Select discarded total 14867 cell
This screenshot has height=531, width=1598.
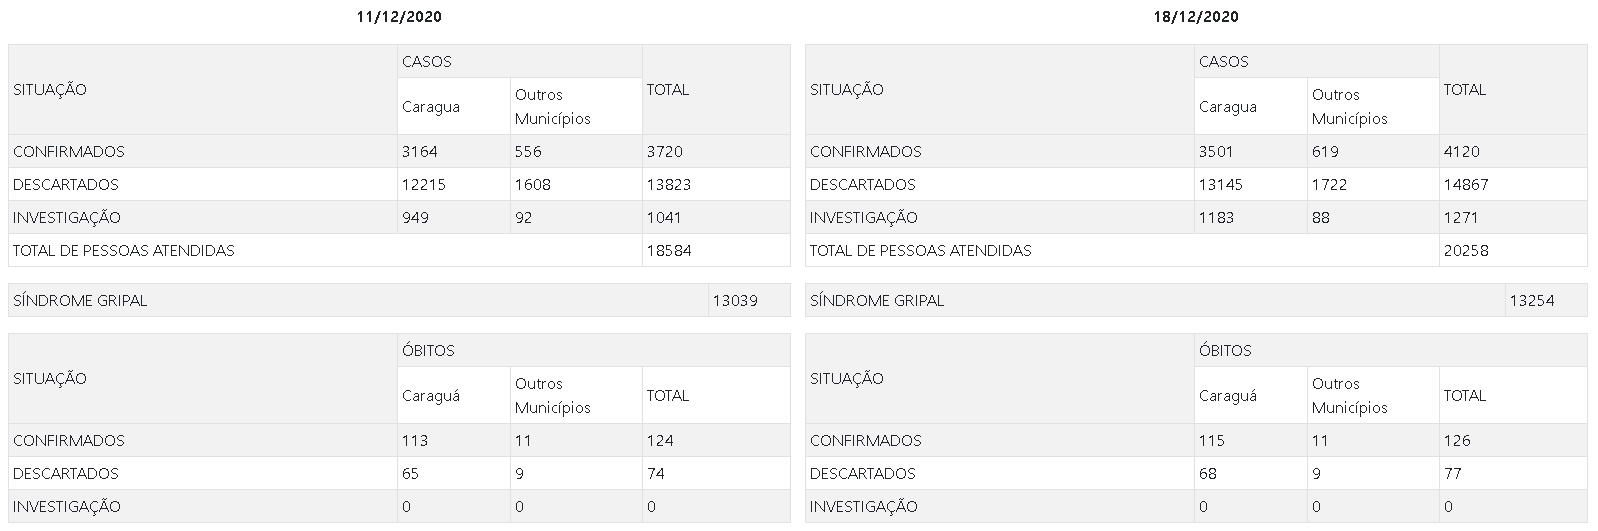tap(1513, 185)
